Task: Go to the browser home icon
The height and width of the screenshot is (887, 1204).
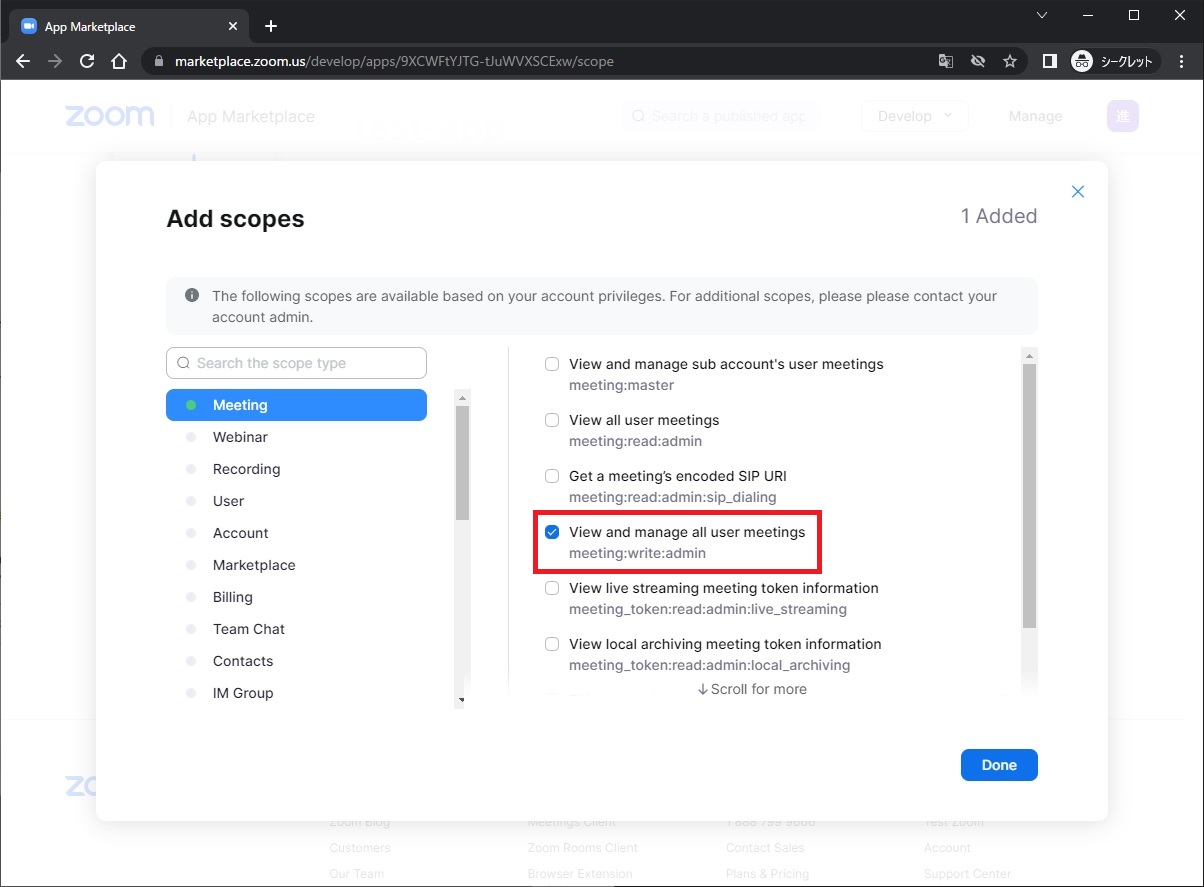Action: (119, 61)
